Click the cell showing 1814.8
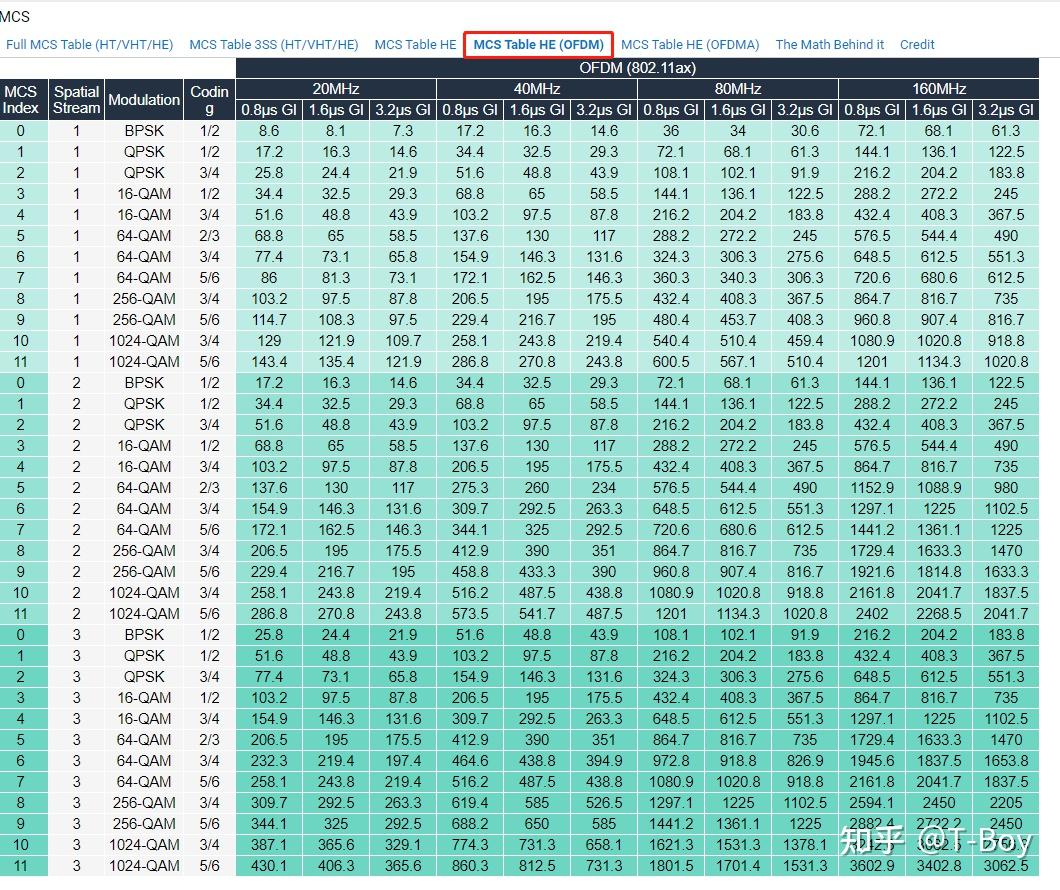The image size is (1060, 890). [x=939, y=572]
